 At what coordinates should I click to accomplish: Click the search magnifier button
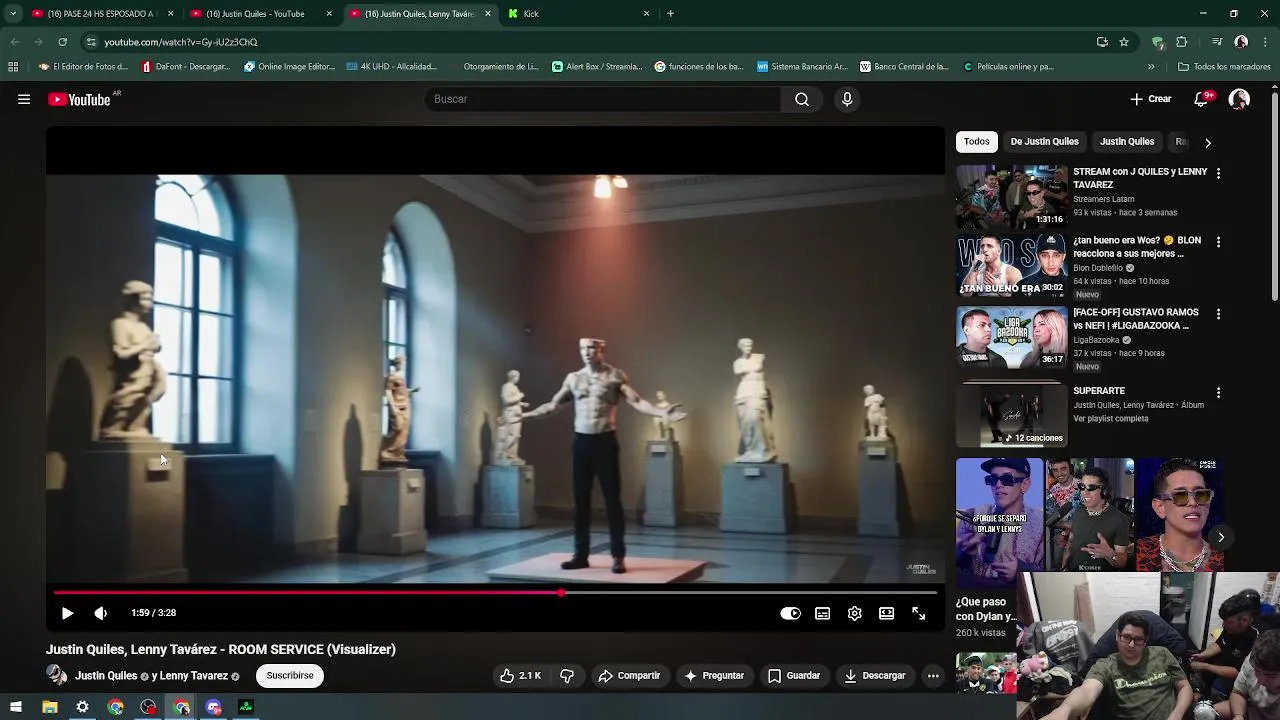pos(801,99)
